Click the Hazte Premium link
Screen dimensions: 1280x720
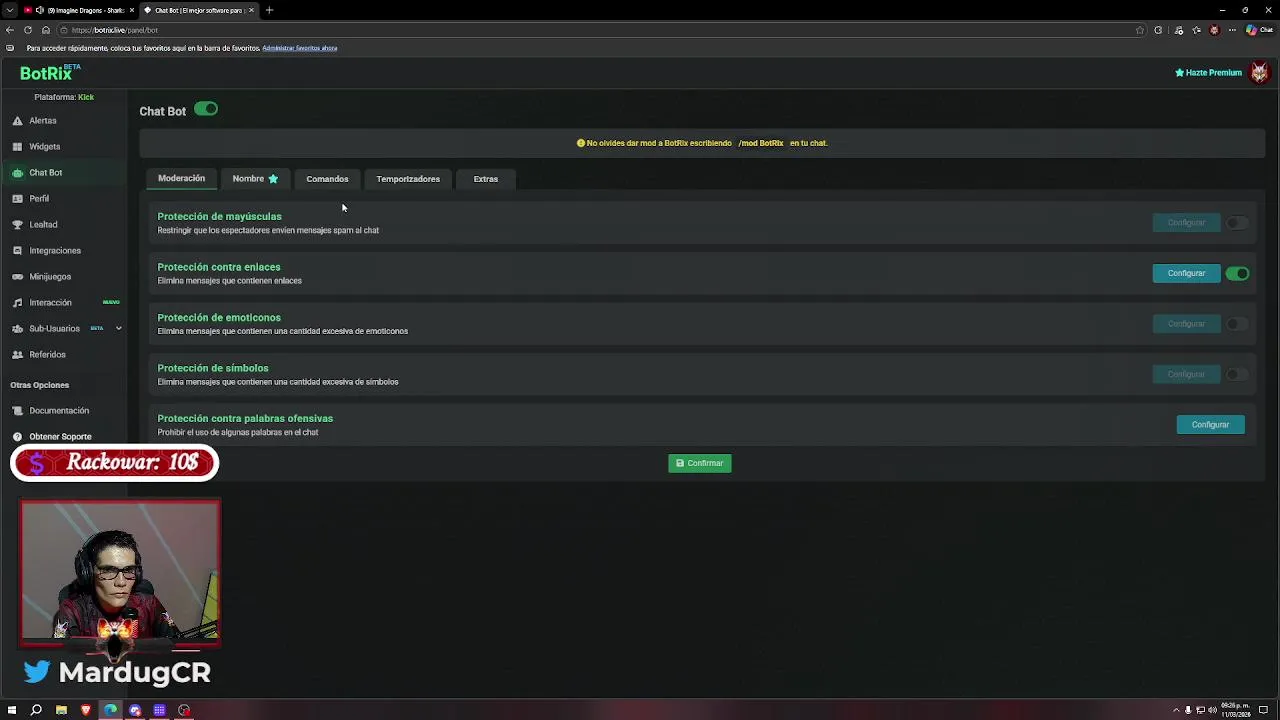(x=1208, y=73)
